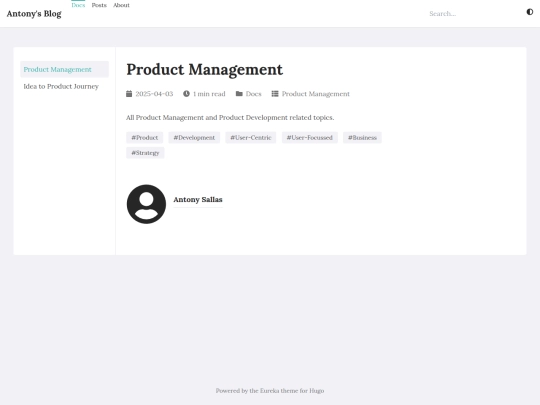
Task: Click the Product Management page heading
Action: pos(205,70)
